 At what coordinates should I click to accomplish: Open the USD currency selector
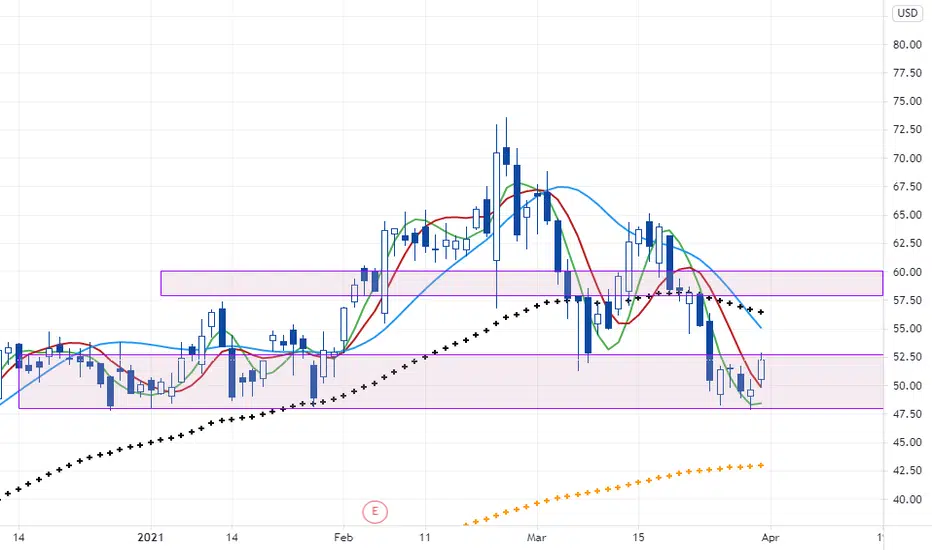[907, 13]
